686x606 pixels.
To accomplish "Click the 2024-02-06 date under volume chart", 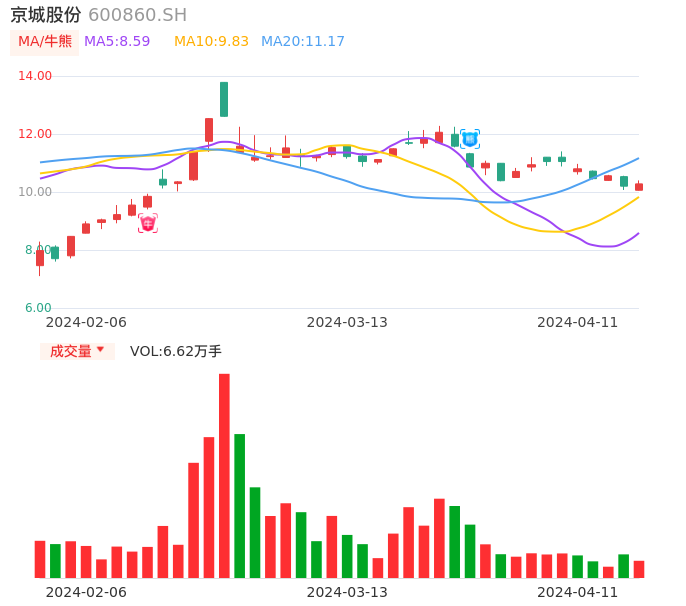I will coord(86,592).
